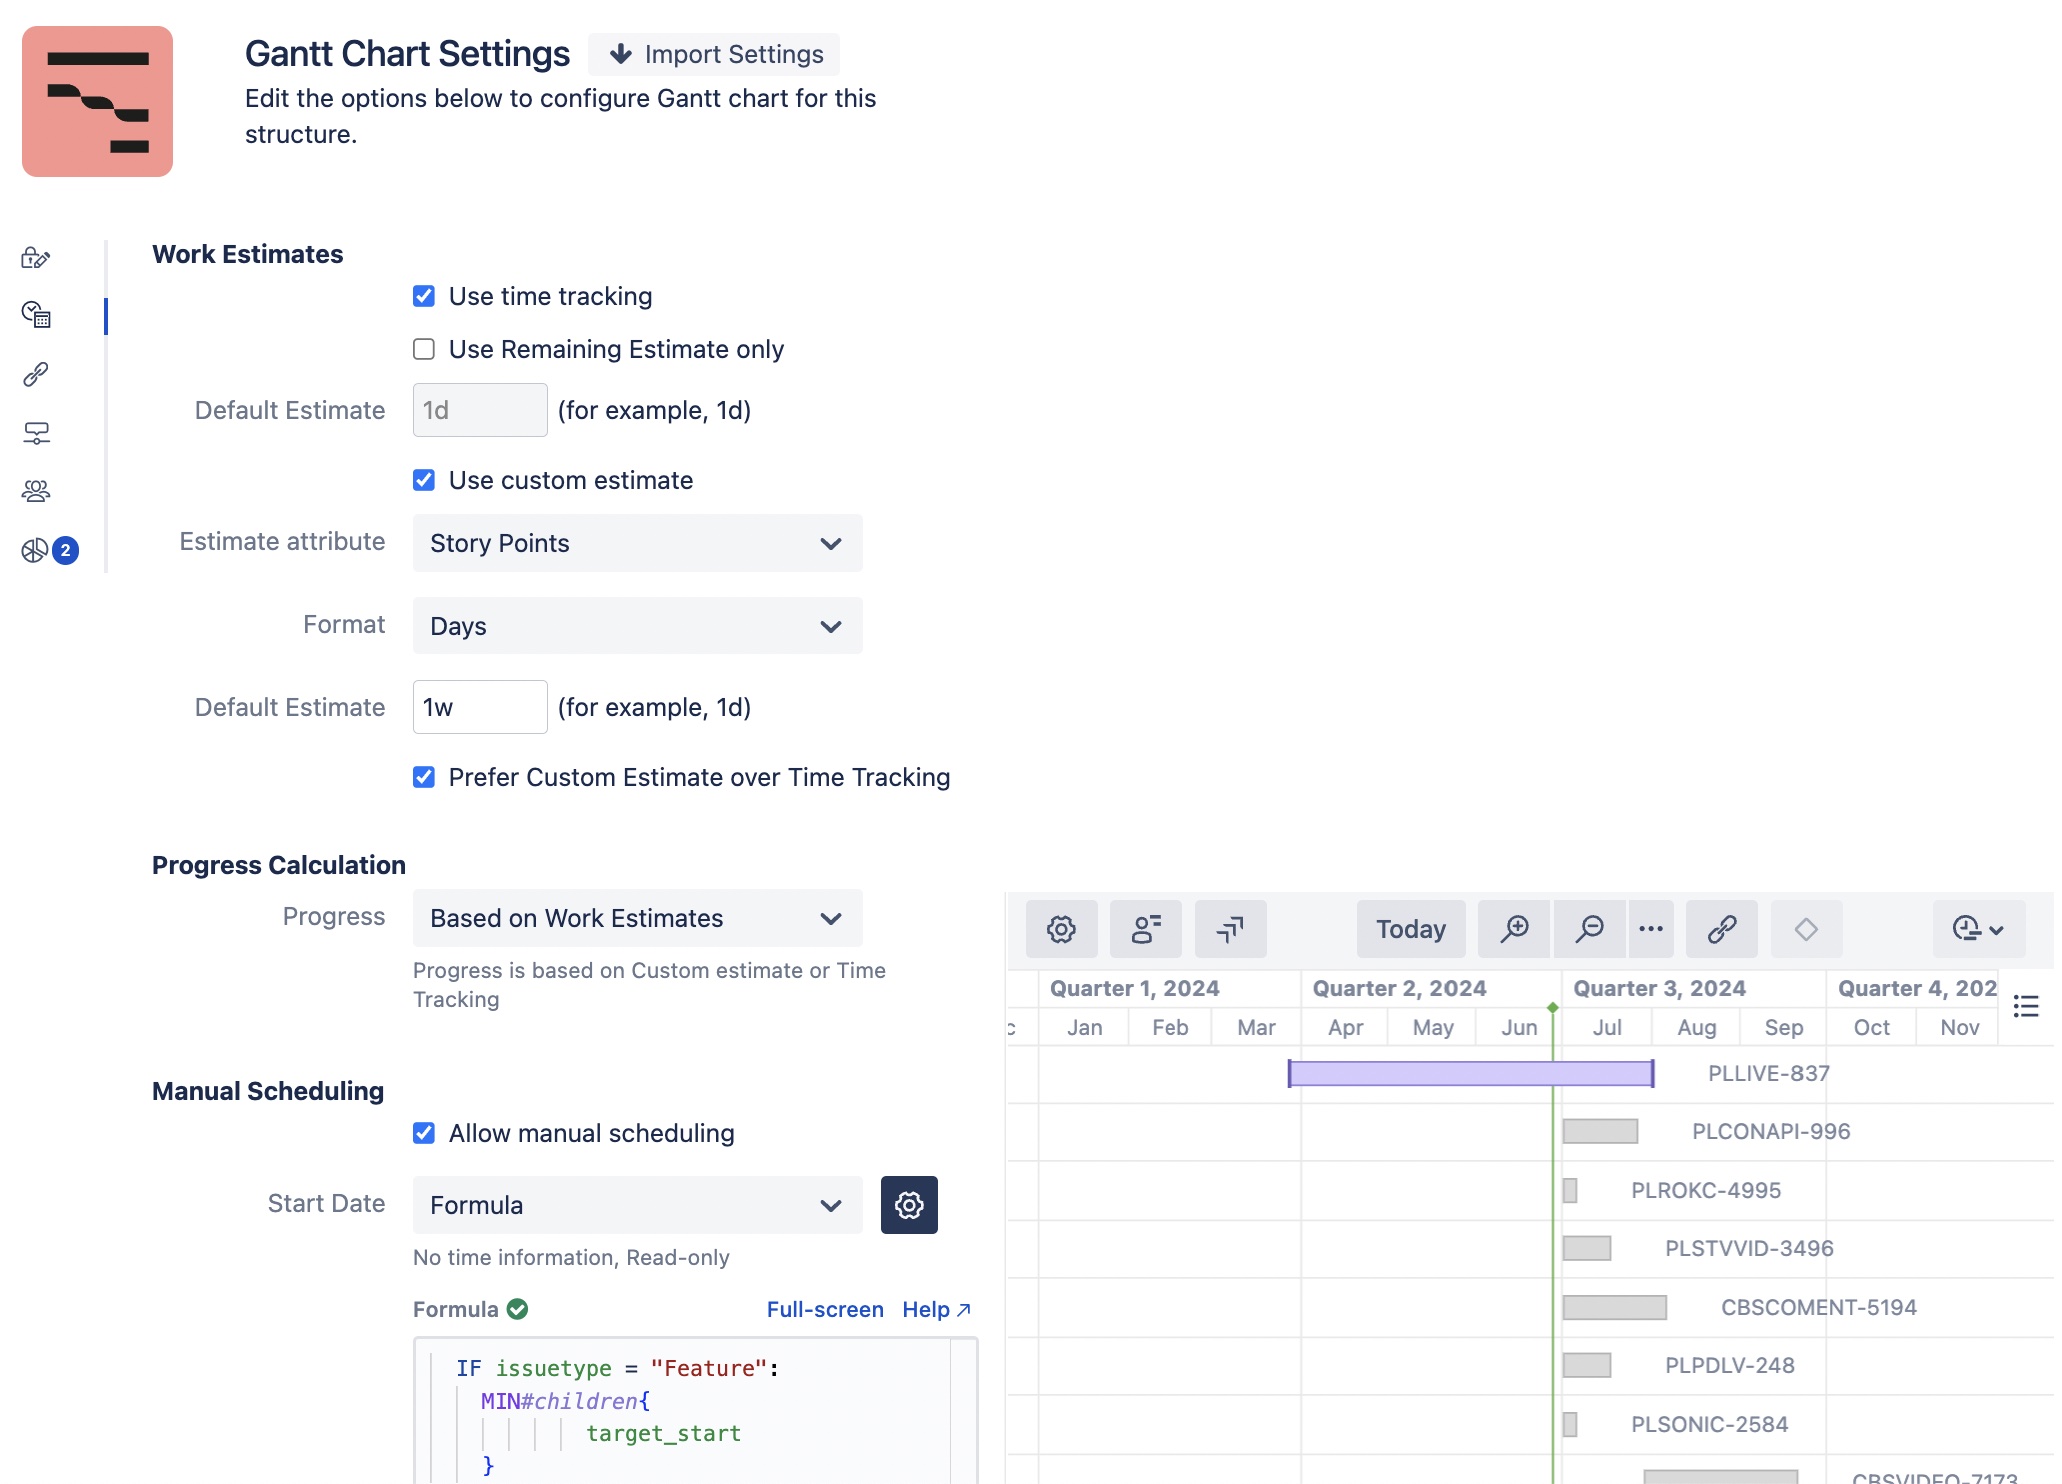Open the Gantt chart permissions settings icon
This screenshot has width=2062, height=1484.
[35, 257]
